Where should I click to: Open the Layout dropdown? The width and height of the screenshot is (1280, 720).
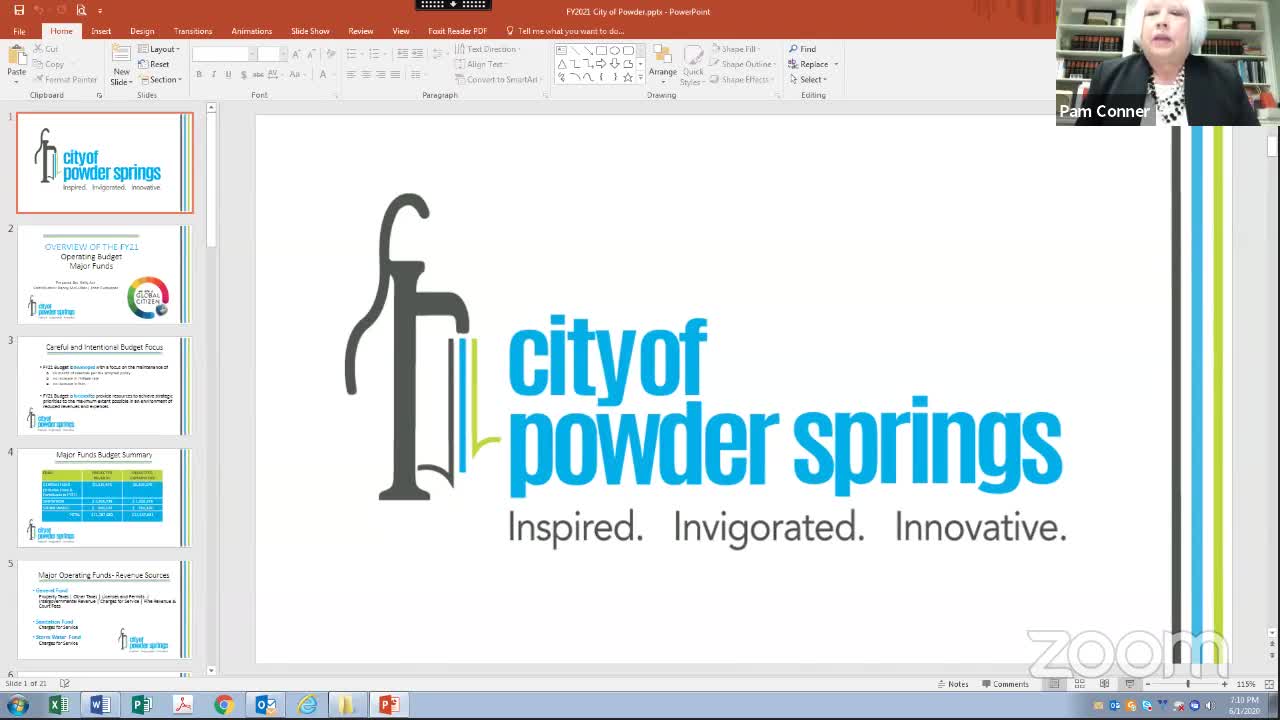click(160, 49)
